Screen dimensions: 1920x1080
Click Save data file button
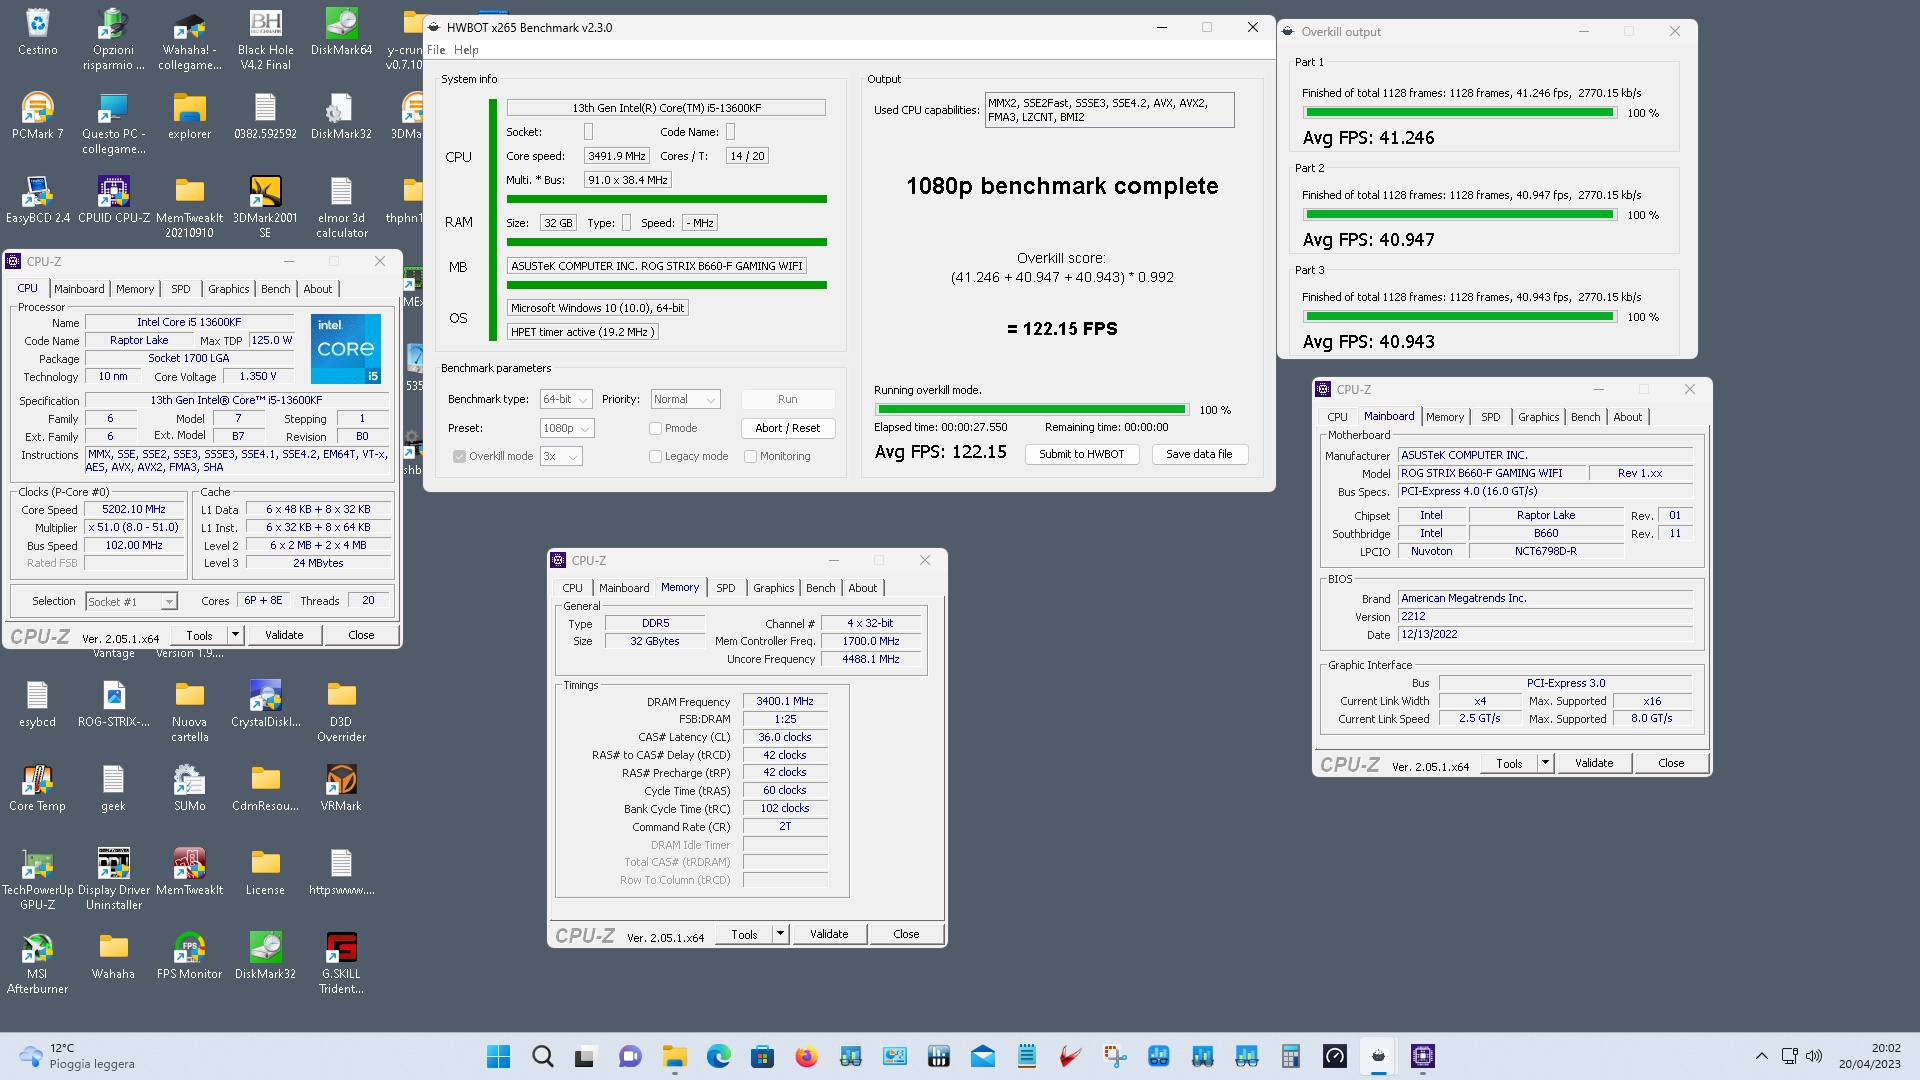coord(1199,454)
